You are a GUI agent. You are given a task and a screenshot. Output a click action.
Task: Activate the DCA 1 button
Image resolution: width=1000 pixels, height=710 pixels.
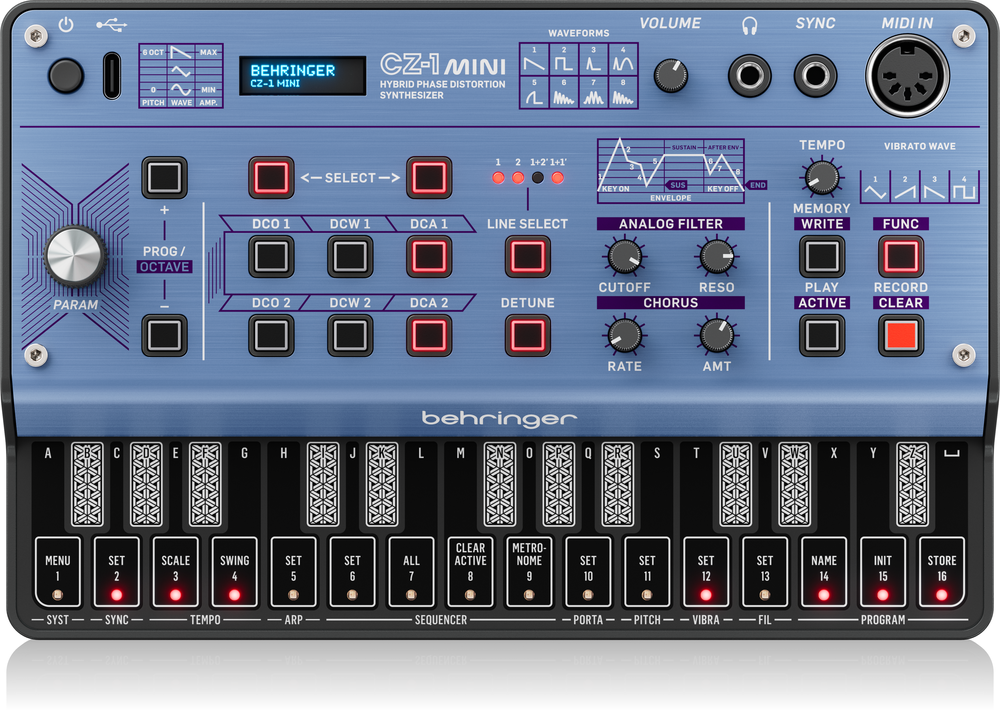[429, 258]
